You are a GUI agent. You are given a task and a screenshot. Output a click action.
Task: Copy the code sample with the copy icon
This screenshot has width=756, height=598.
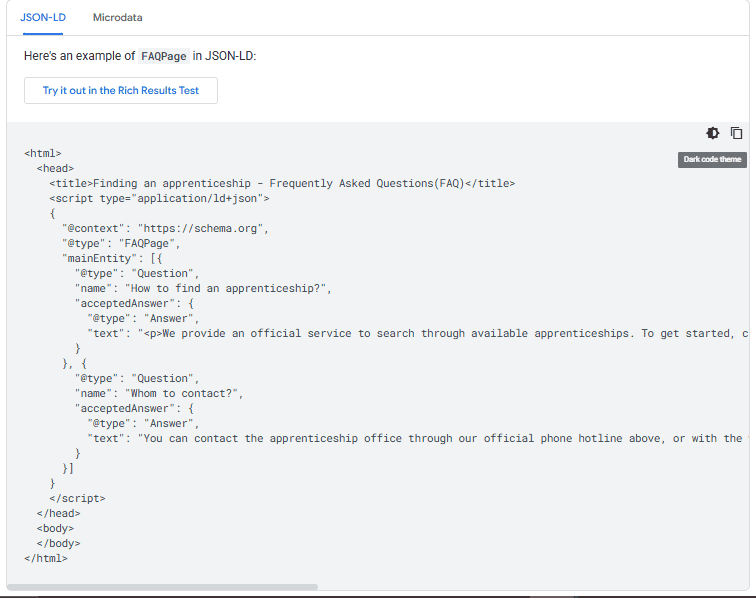(736, 133)
